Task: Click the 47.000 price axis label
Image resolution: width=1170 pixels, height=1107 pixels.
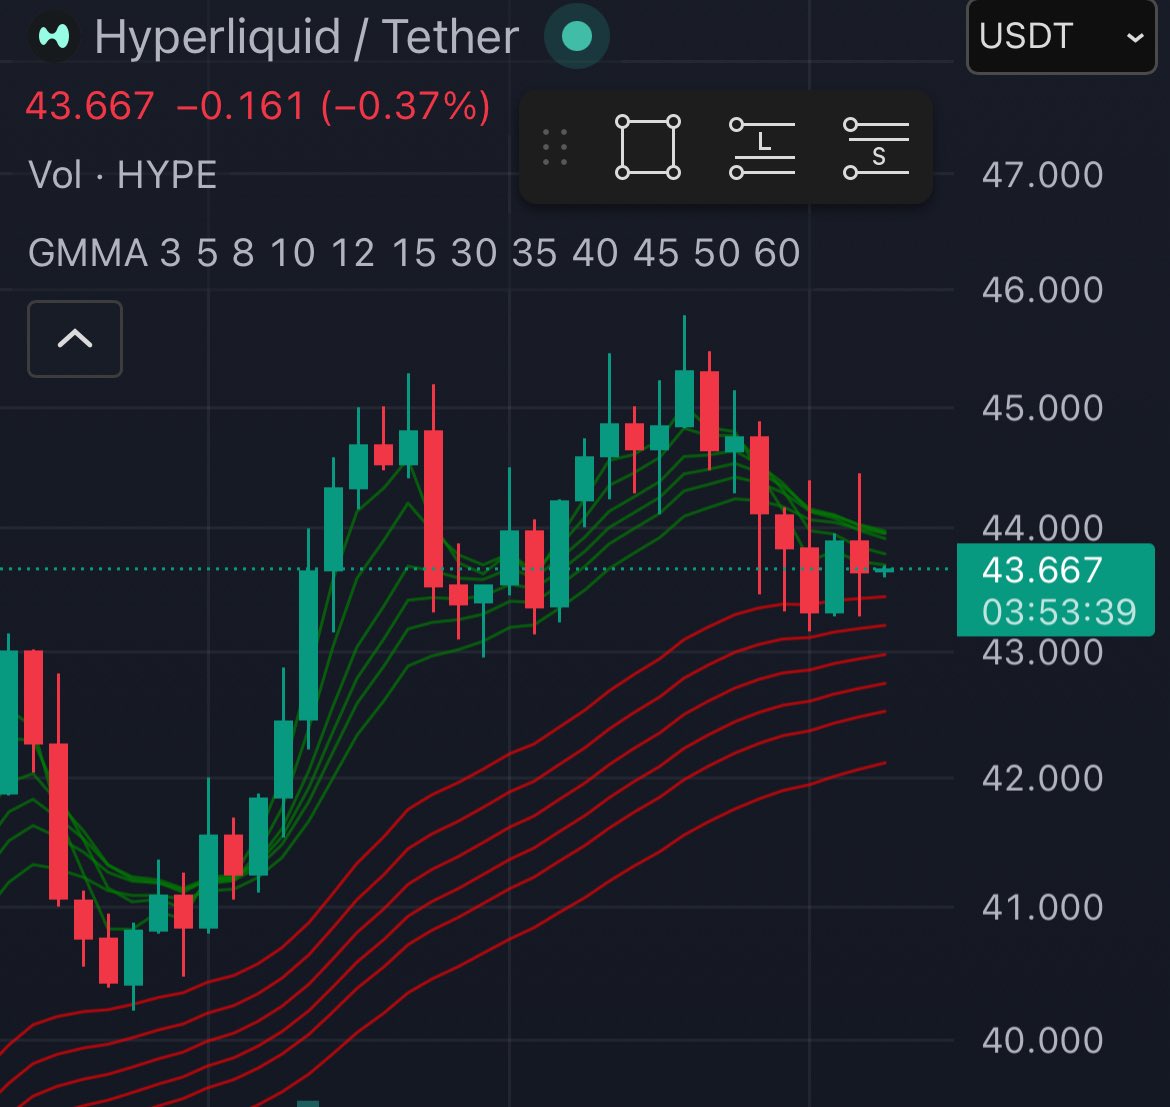Action: tap(1042, 175)
